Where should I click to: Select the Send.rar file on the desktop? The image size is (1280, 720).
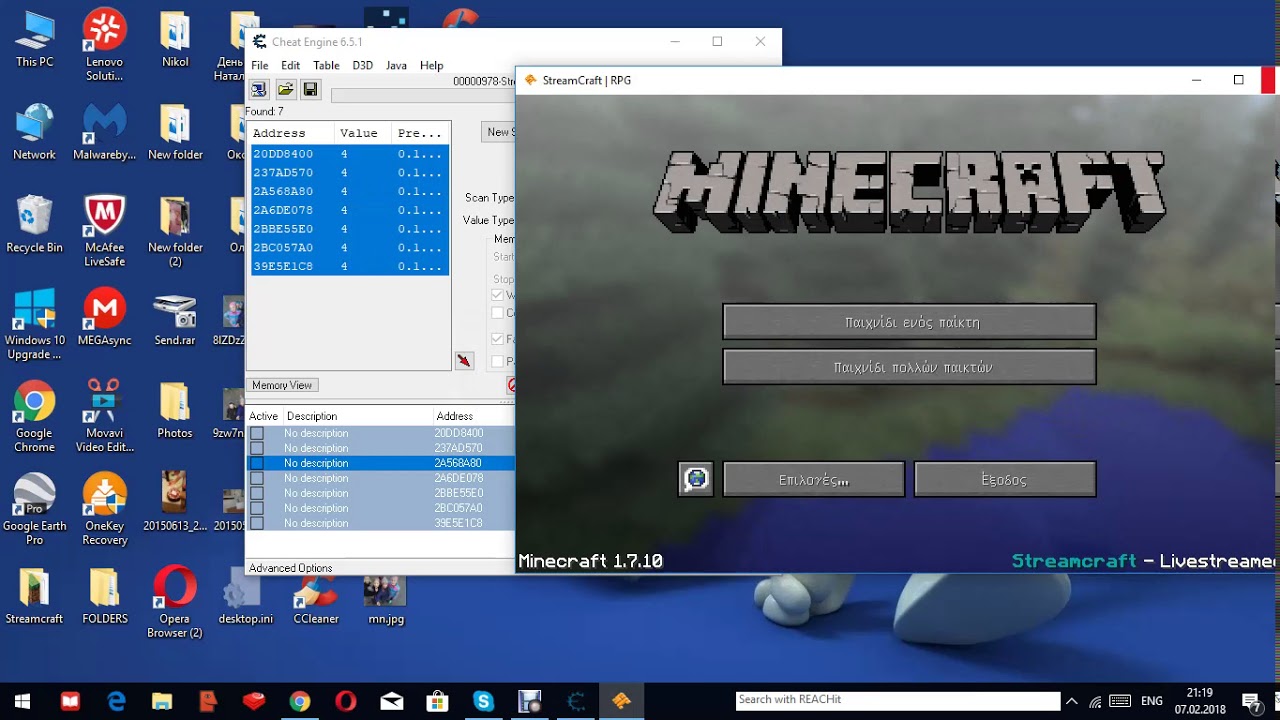click(x=175, y=317)
